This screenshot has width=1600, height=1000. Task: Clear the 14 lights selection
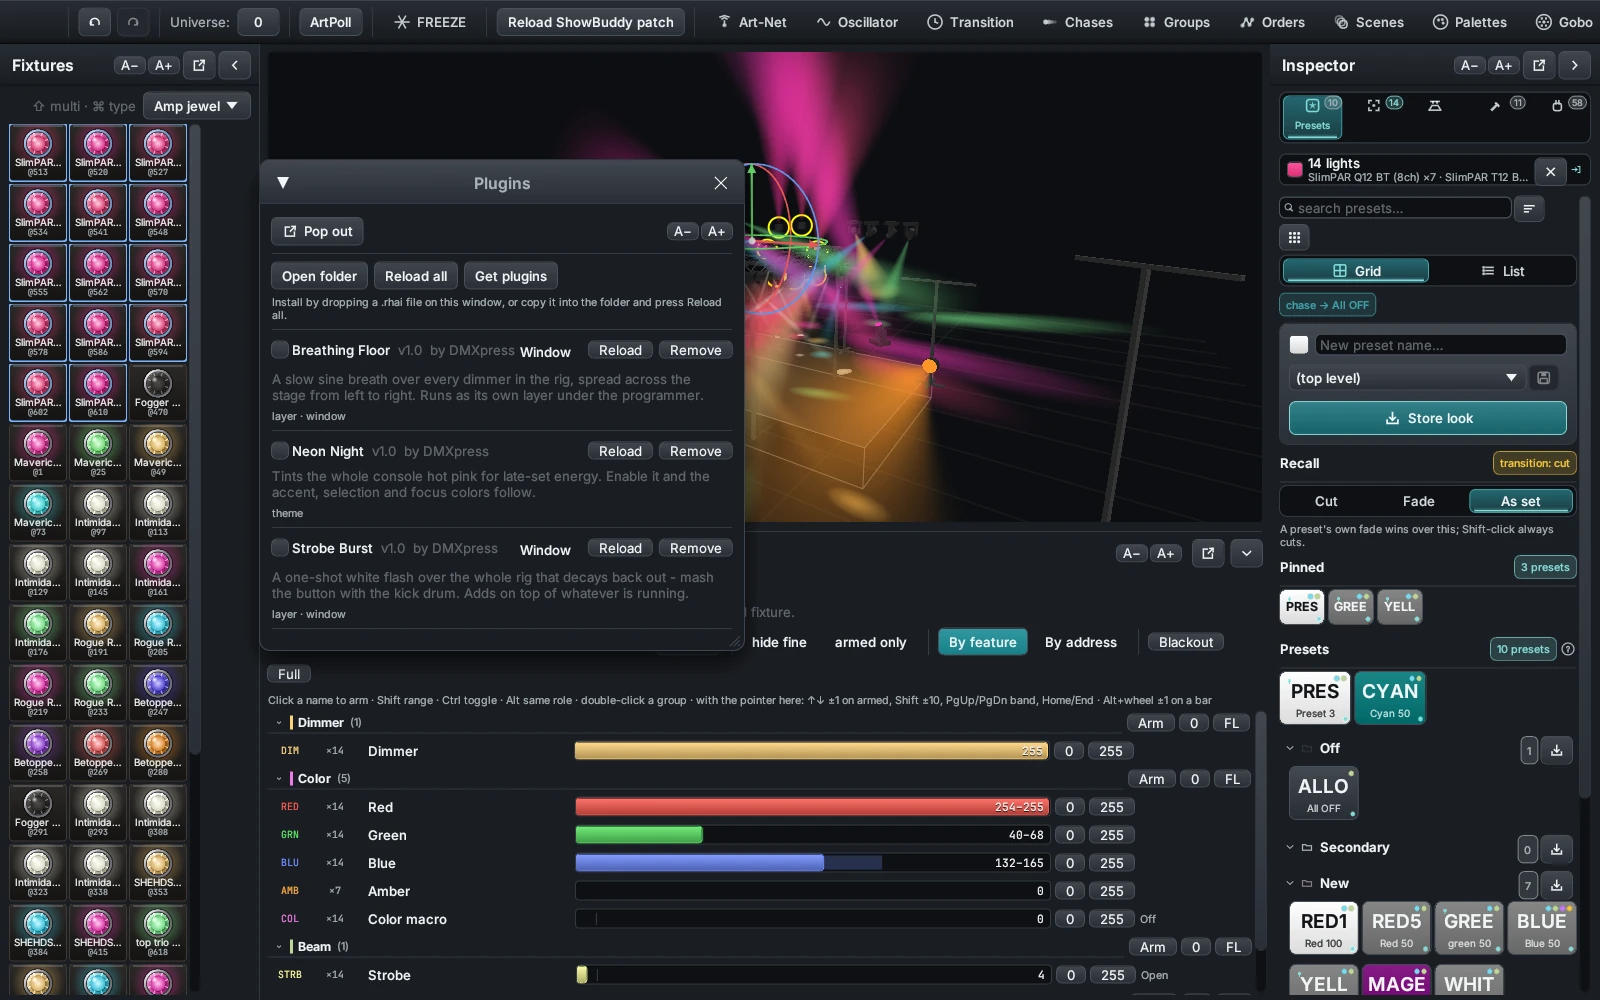point(1550,171)
